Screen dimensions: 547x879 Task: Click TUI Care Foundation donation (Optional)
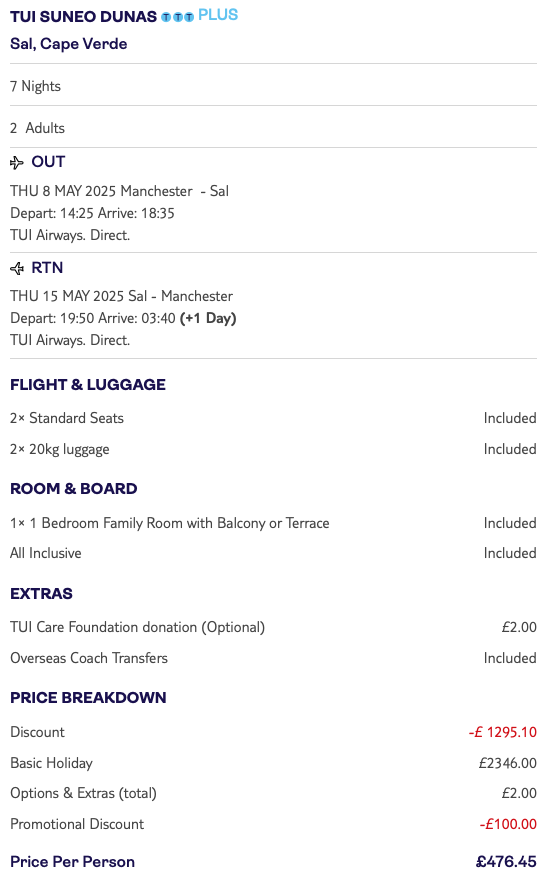pyautogui.click(x=137, y=627)
